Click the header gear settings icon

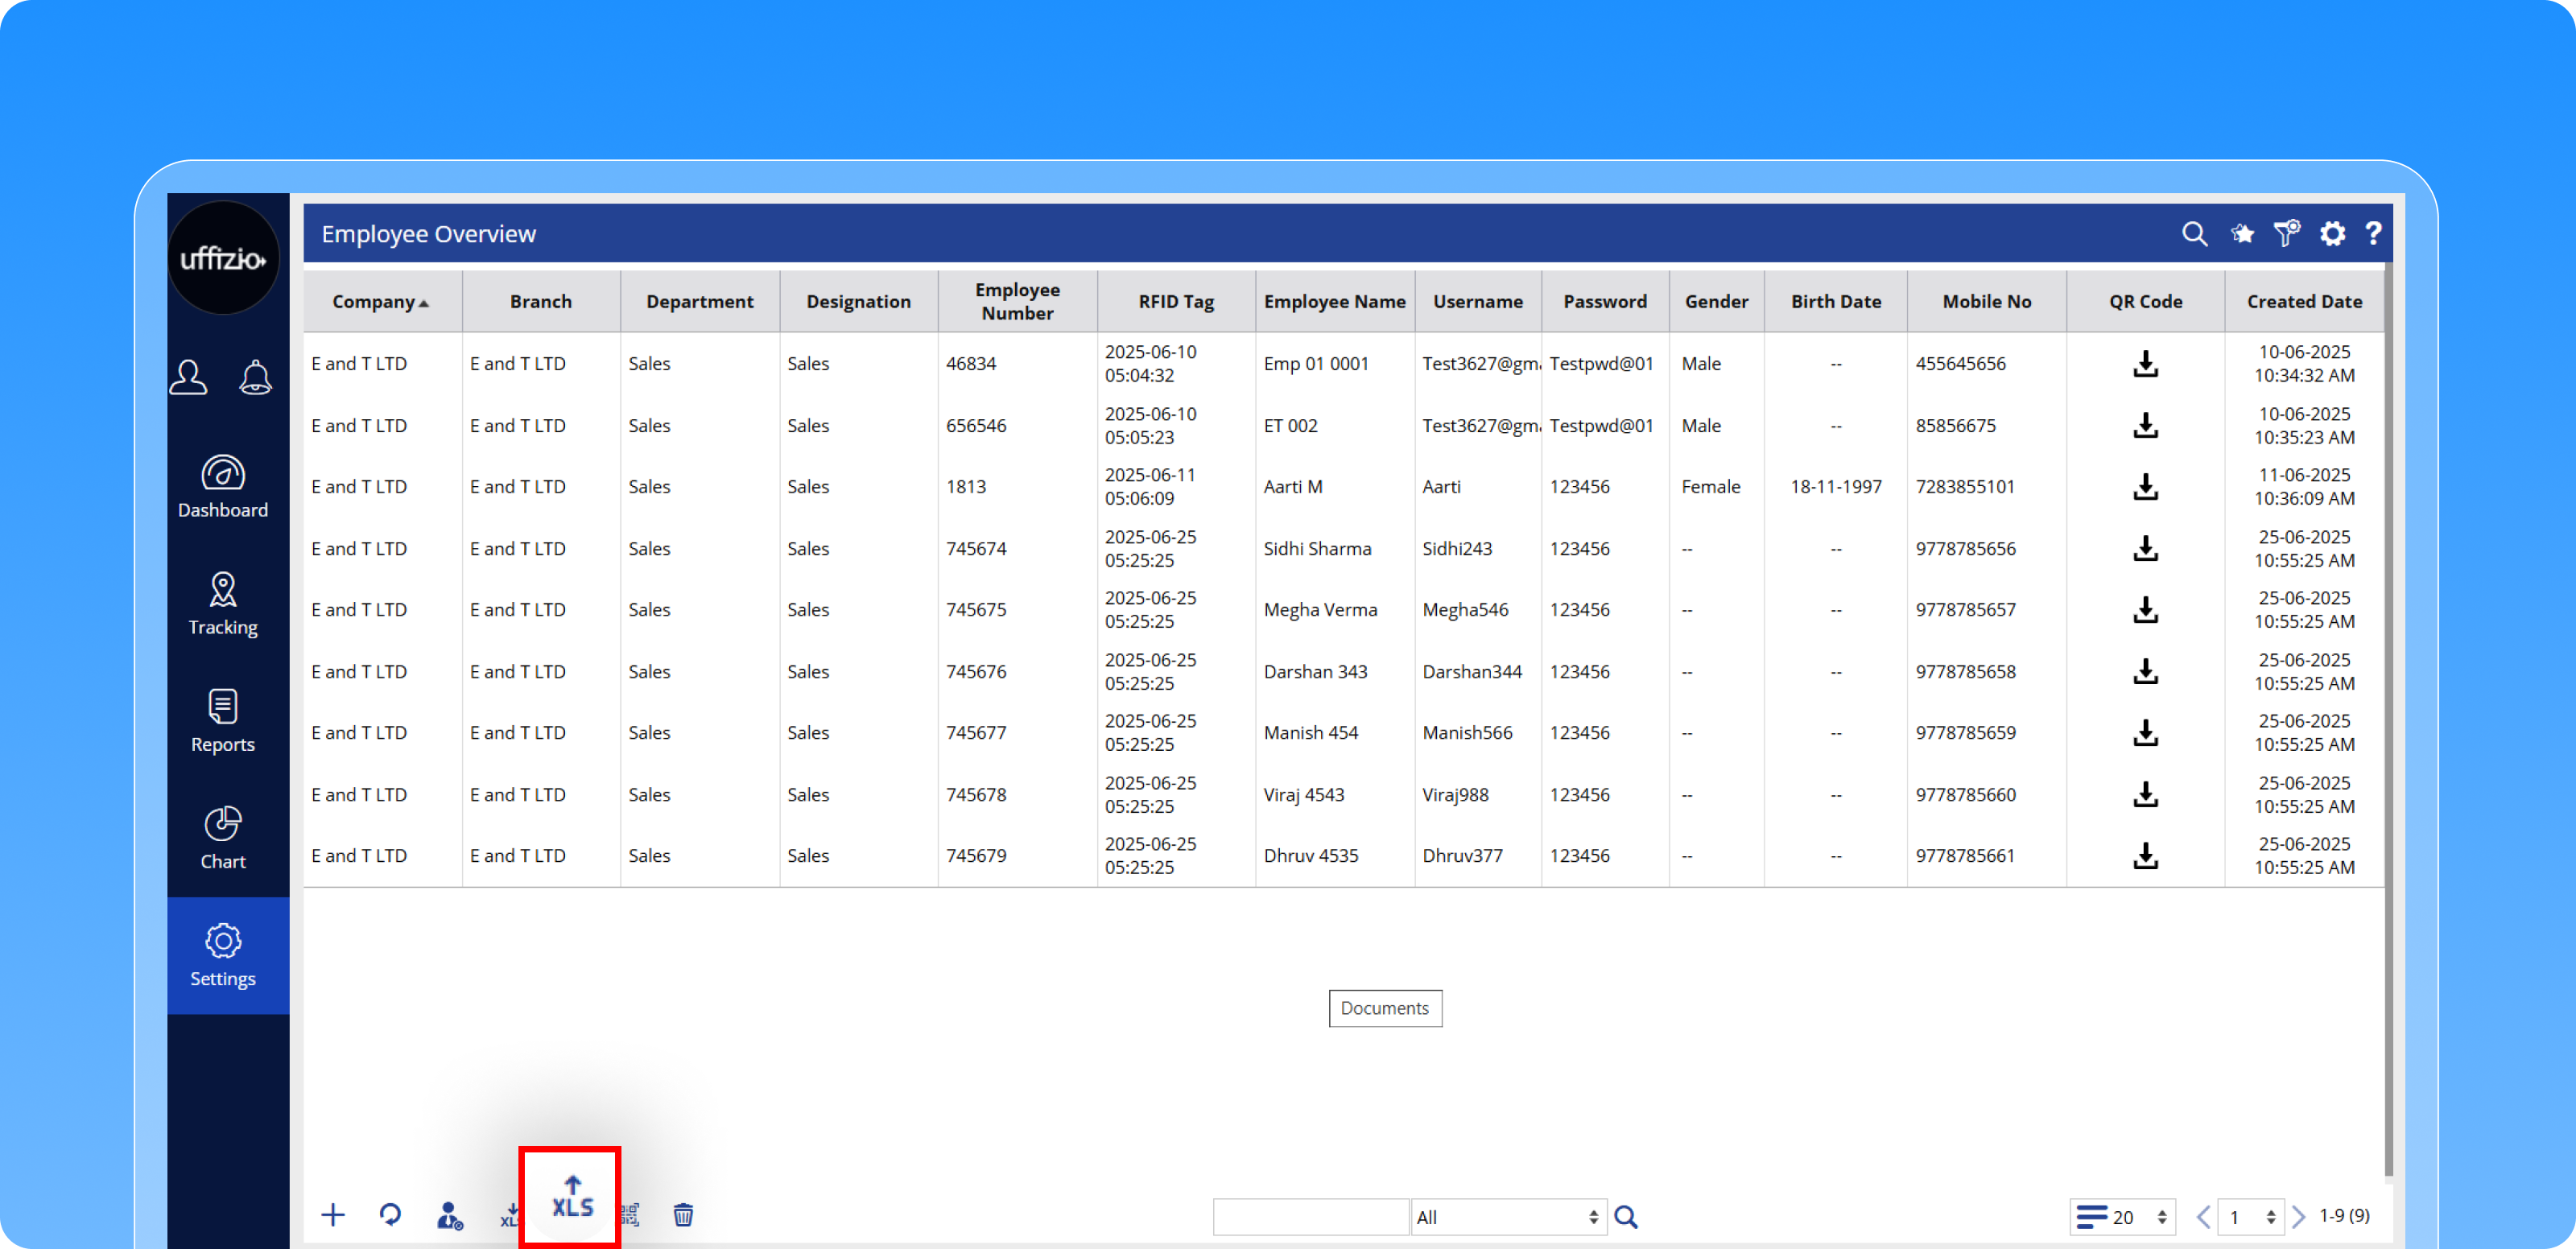coord(2332,234)
